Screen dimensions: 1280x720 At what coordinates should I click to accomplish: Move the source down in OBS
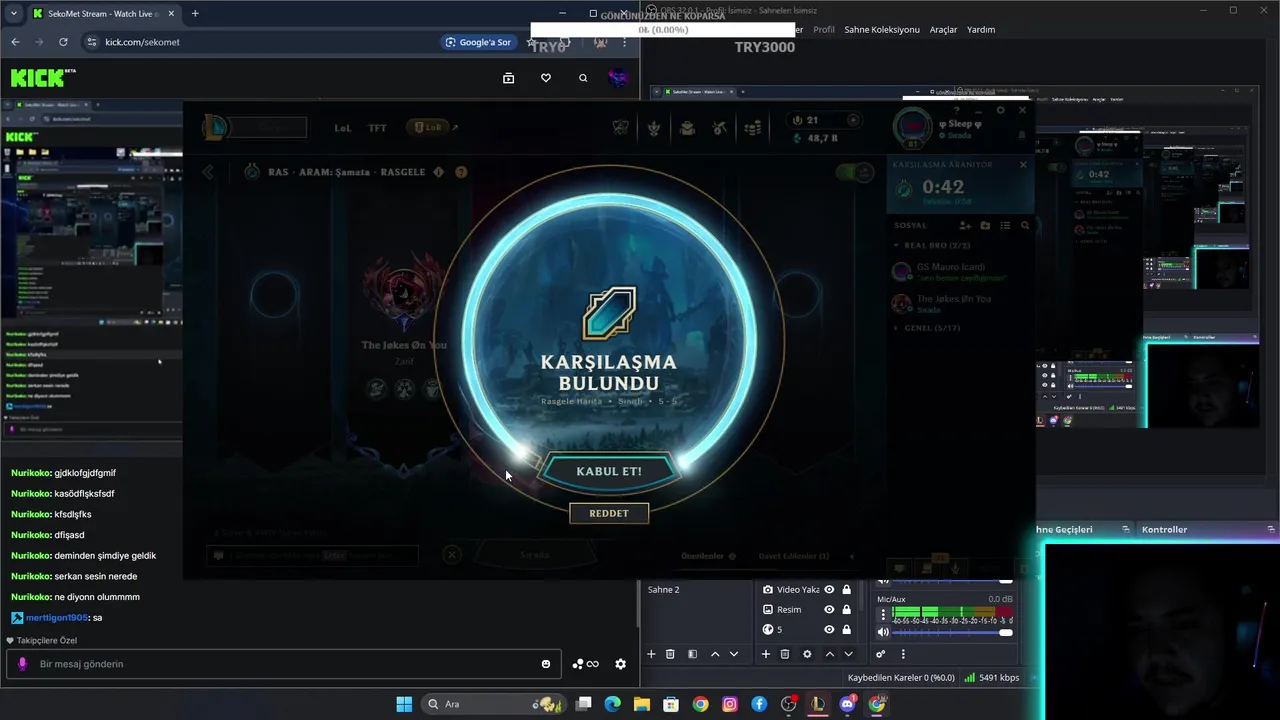pyautogui.click(x=848, y=654)
